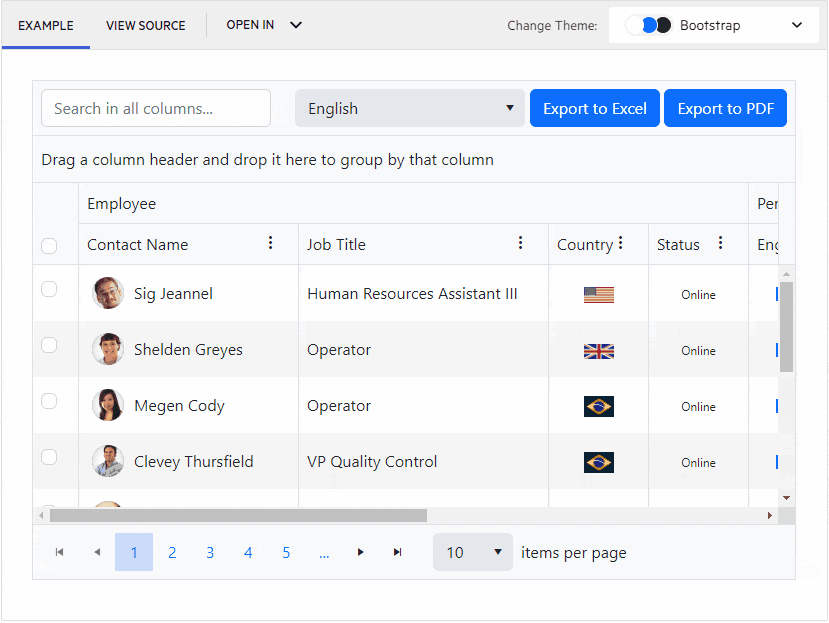The image size is (829, 623).
Task: Click Export to PDF button
Action: (725, 108)
